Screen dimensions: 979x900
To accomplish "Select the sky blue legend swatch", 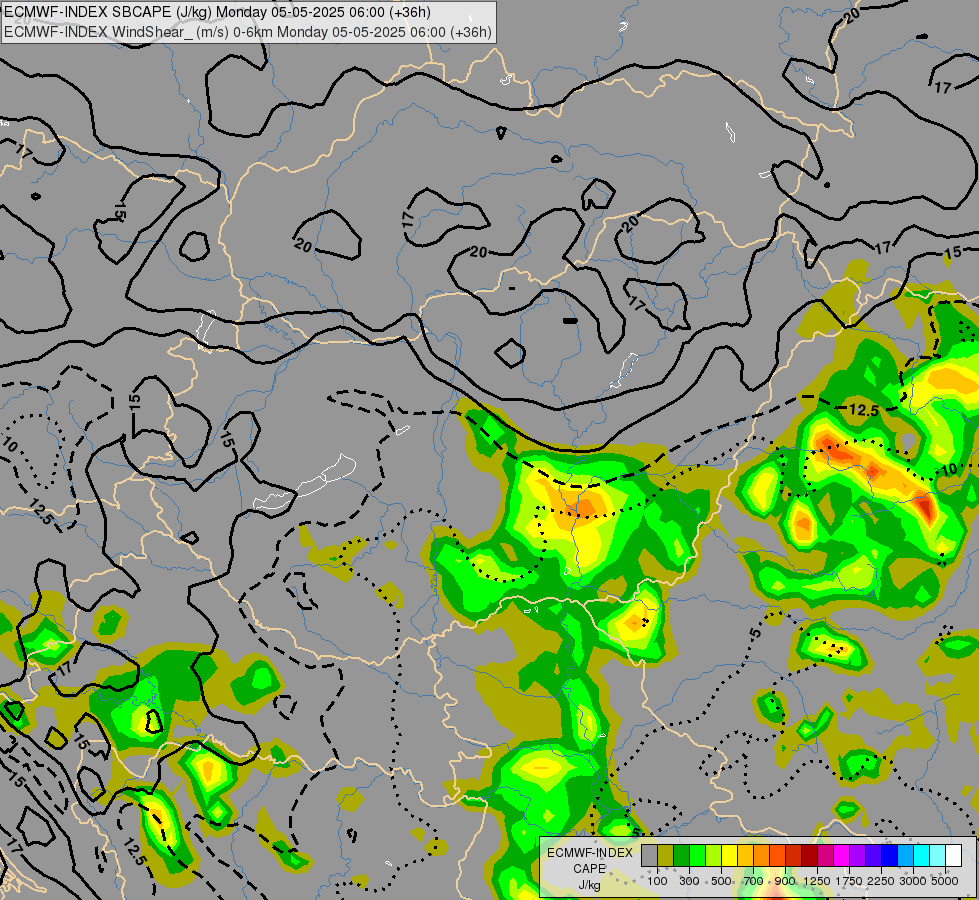I will click(905, 855).
